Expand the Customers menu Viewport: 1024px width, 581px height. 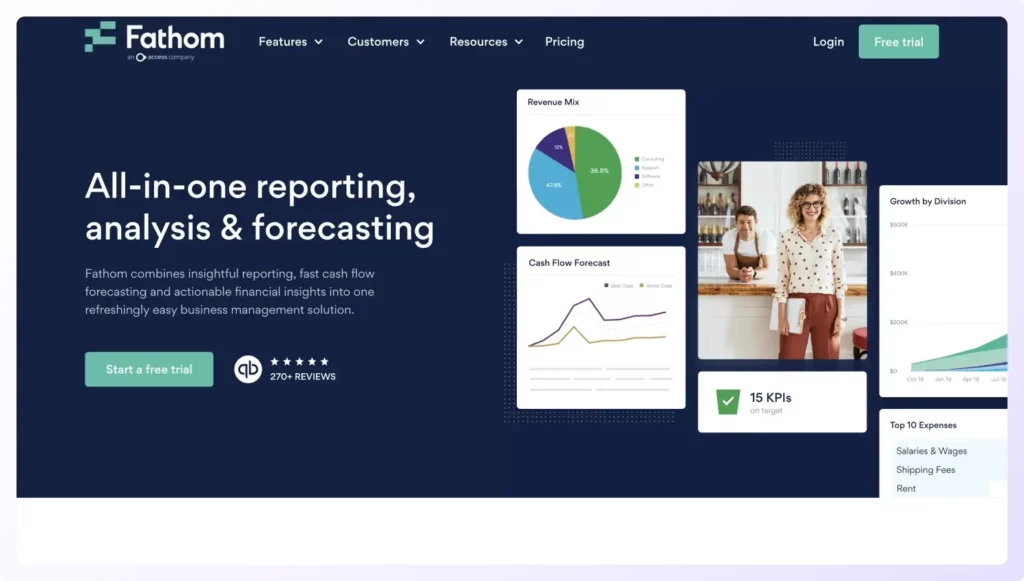(x=386, y=42)
